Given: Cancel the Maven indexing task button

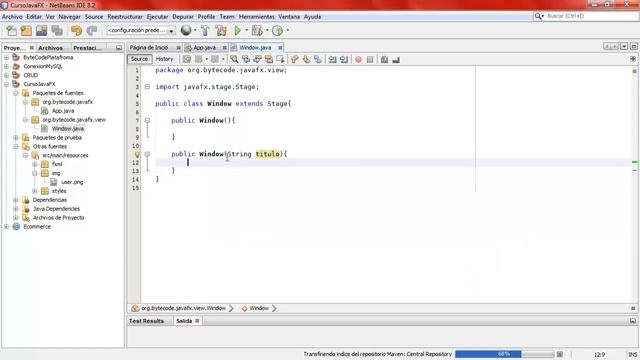Looking at the screenshot, I should click(x=560, y=354).
